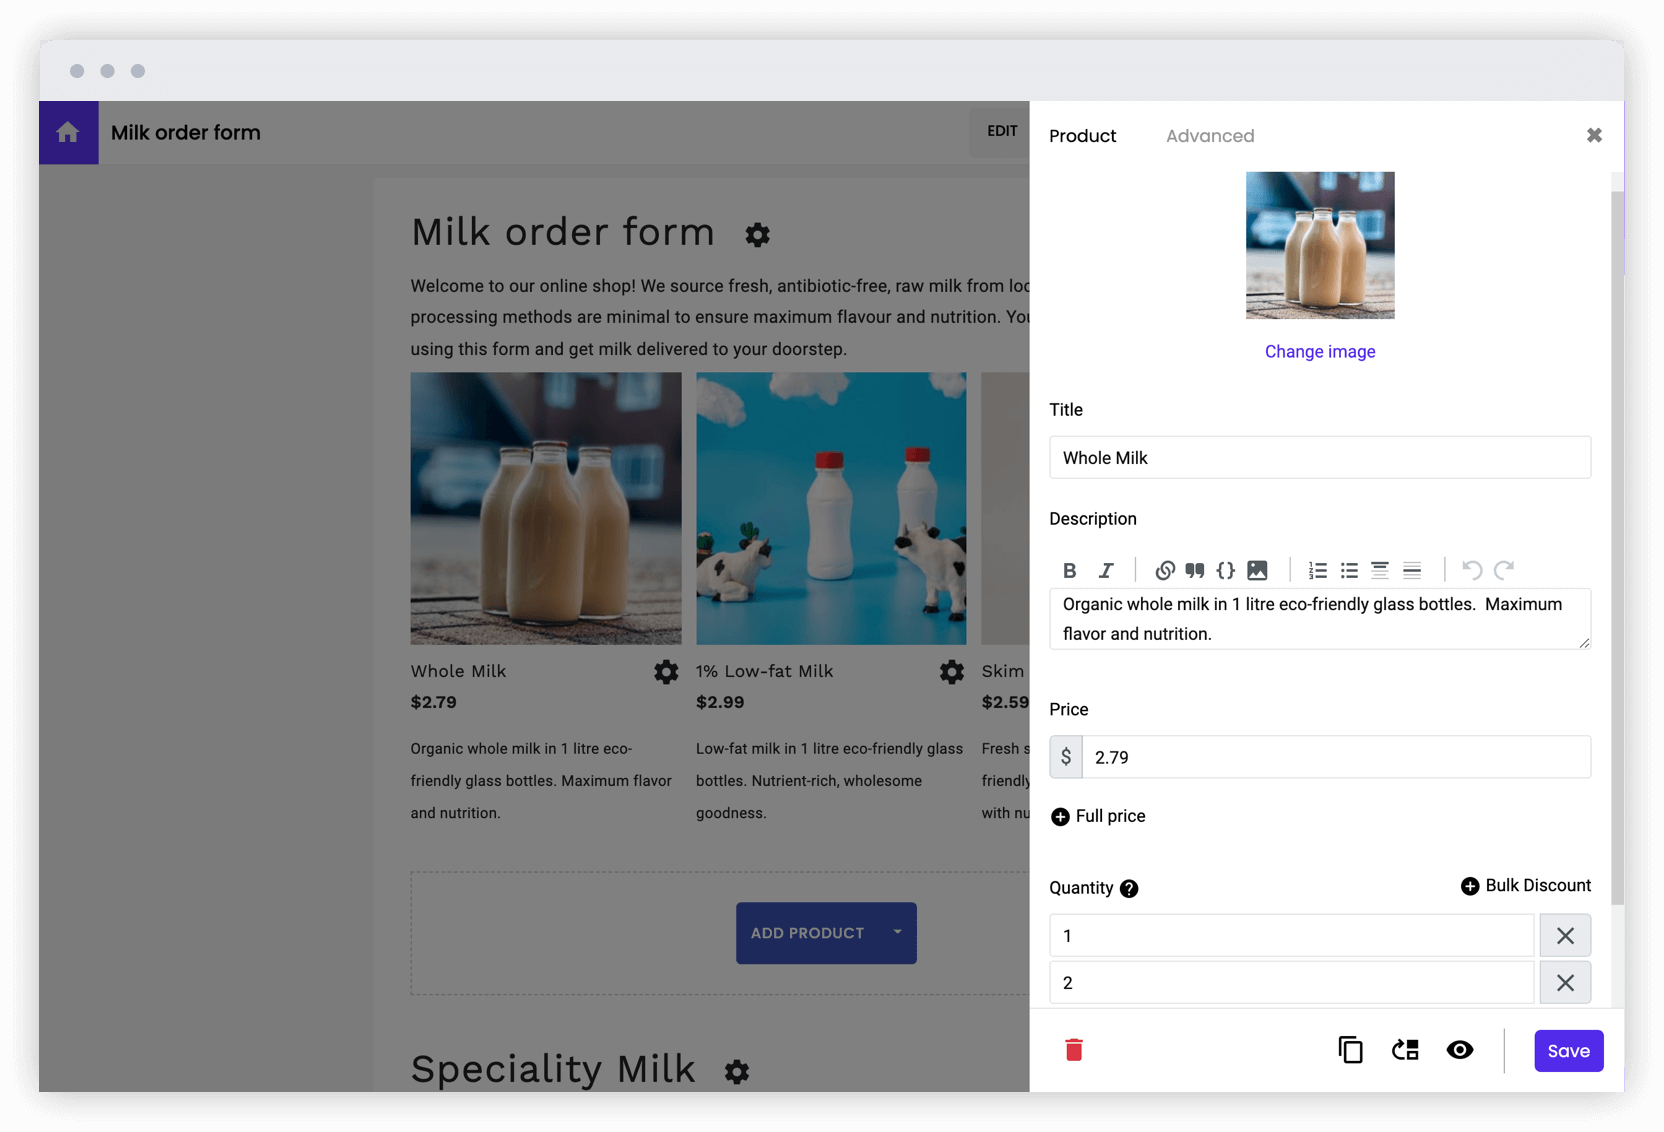Viewport: 1664px width, 1132px height.
Task: Open the Whole Milk product settings gear
Action: point(666,672)
